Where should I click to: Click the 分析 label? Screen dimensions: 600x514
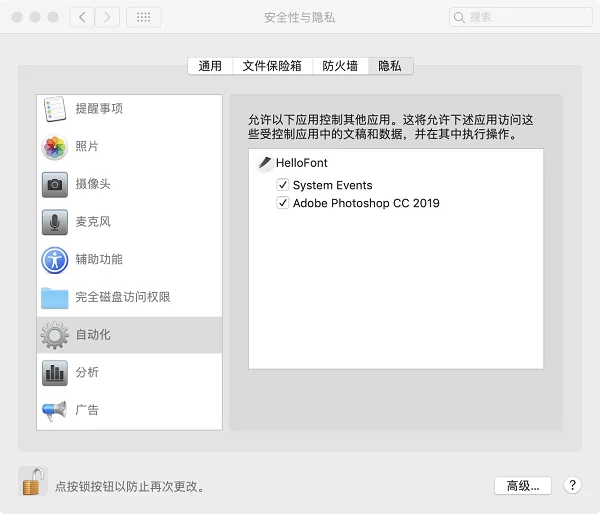coord(87,372)
